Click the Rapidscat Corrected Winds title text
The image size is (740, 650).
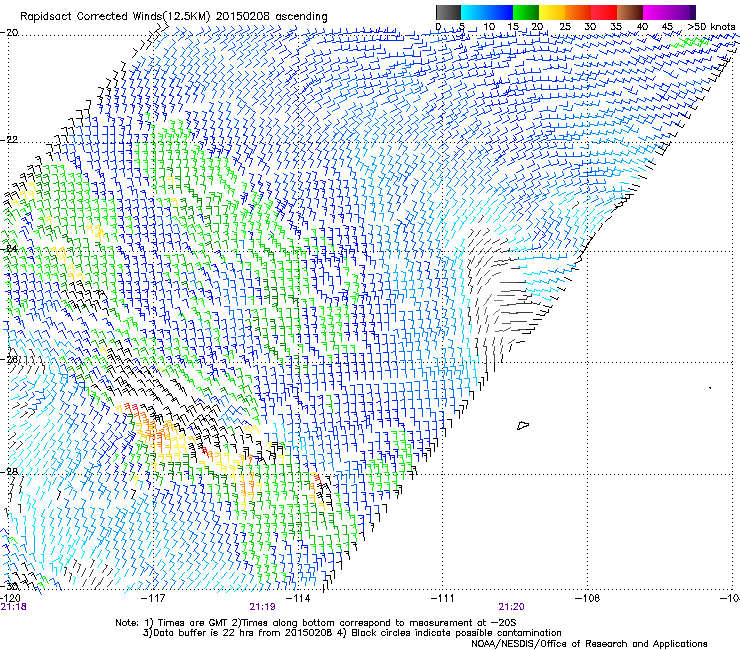point(174,17)
